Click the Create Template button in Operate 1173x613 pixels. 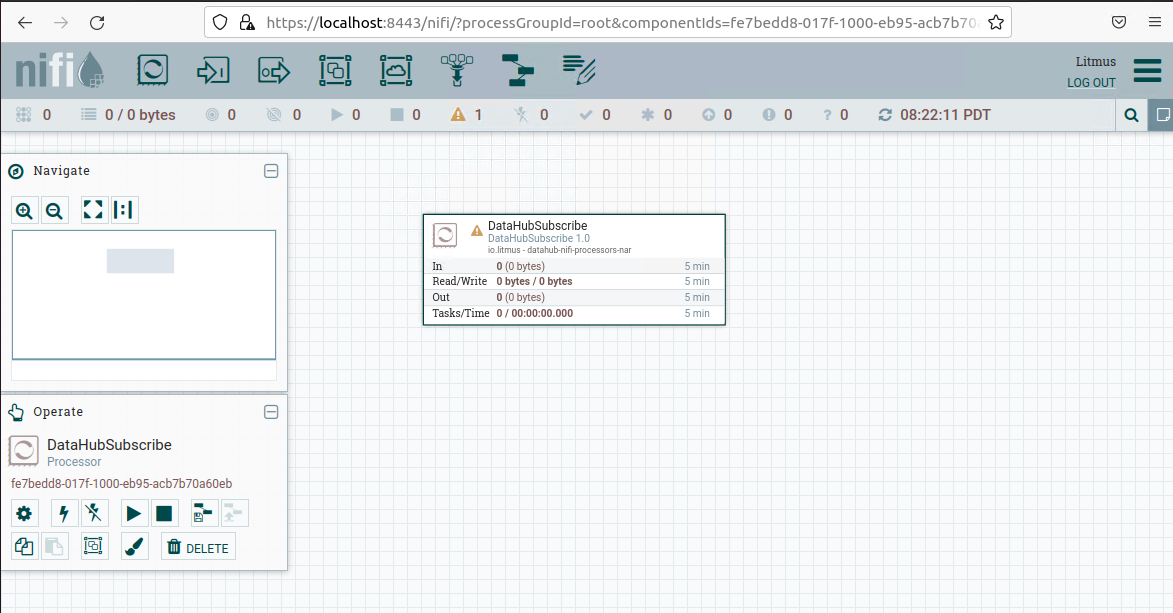click(x=203, y=513)
